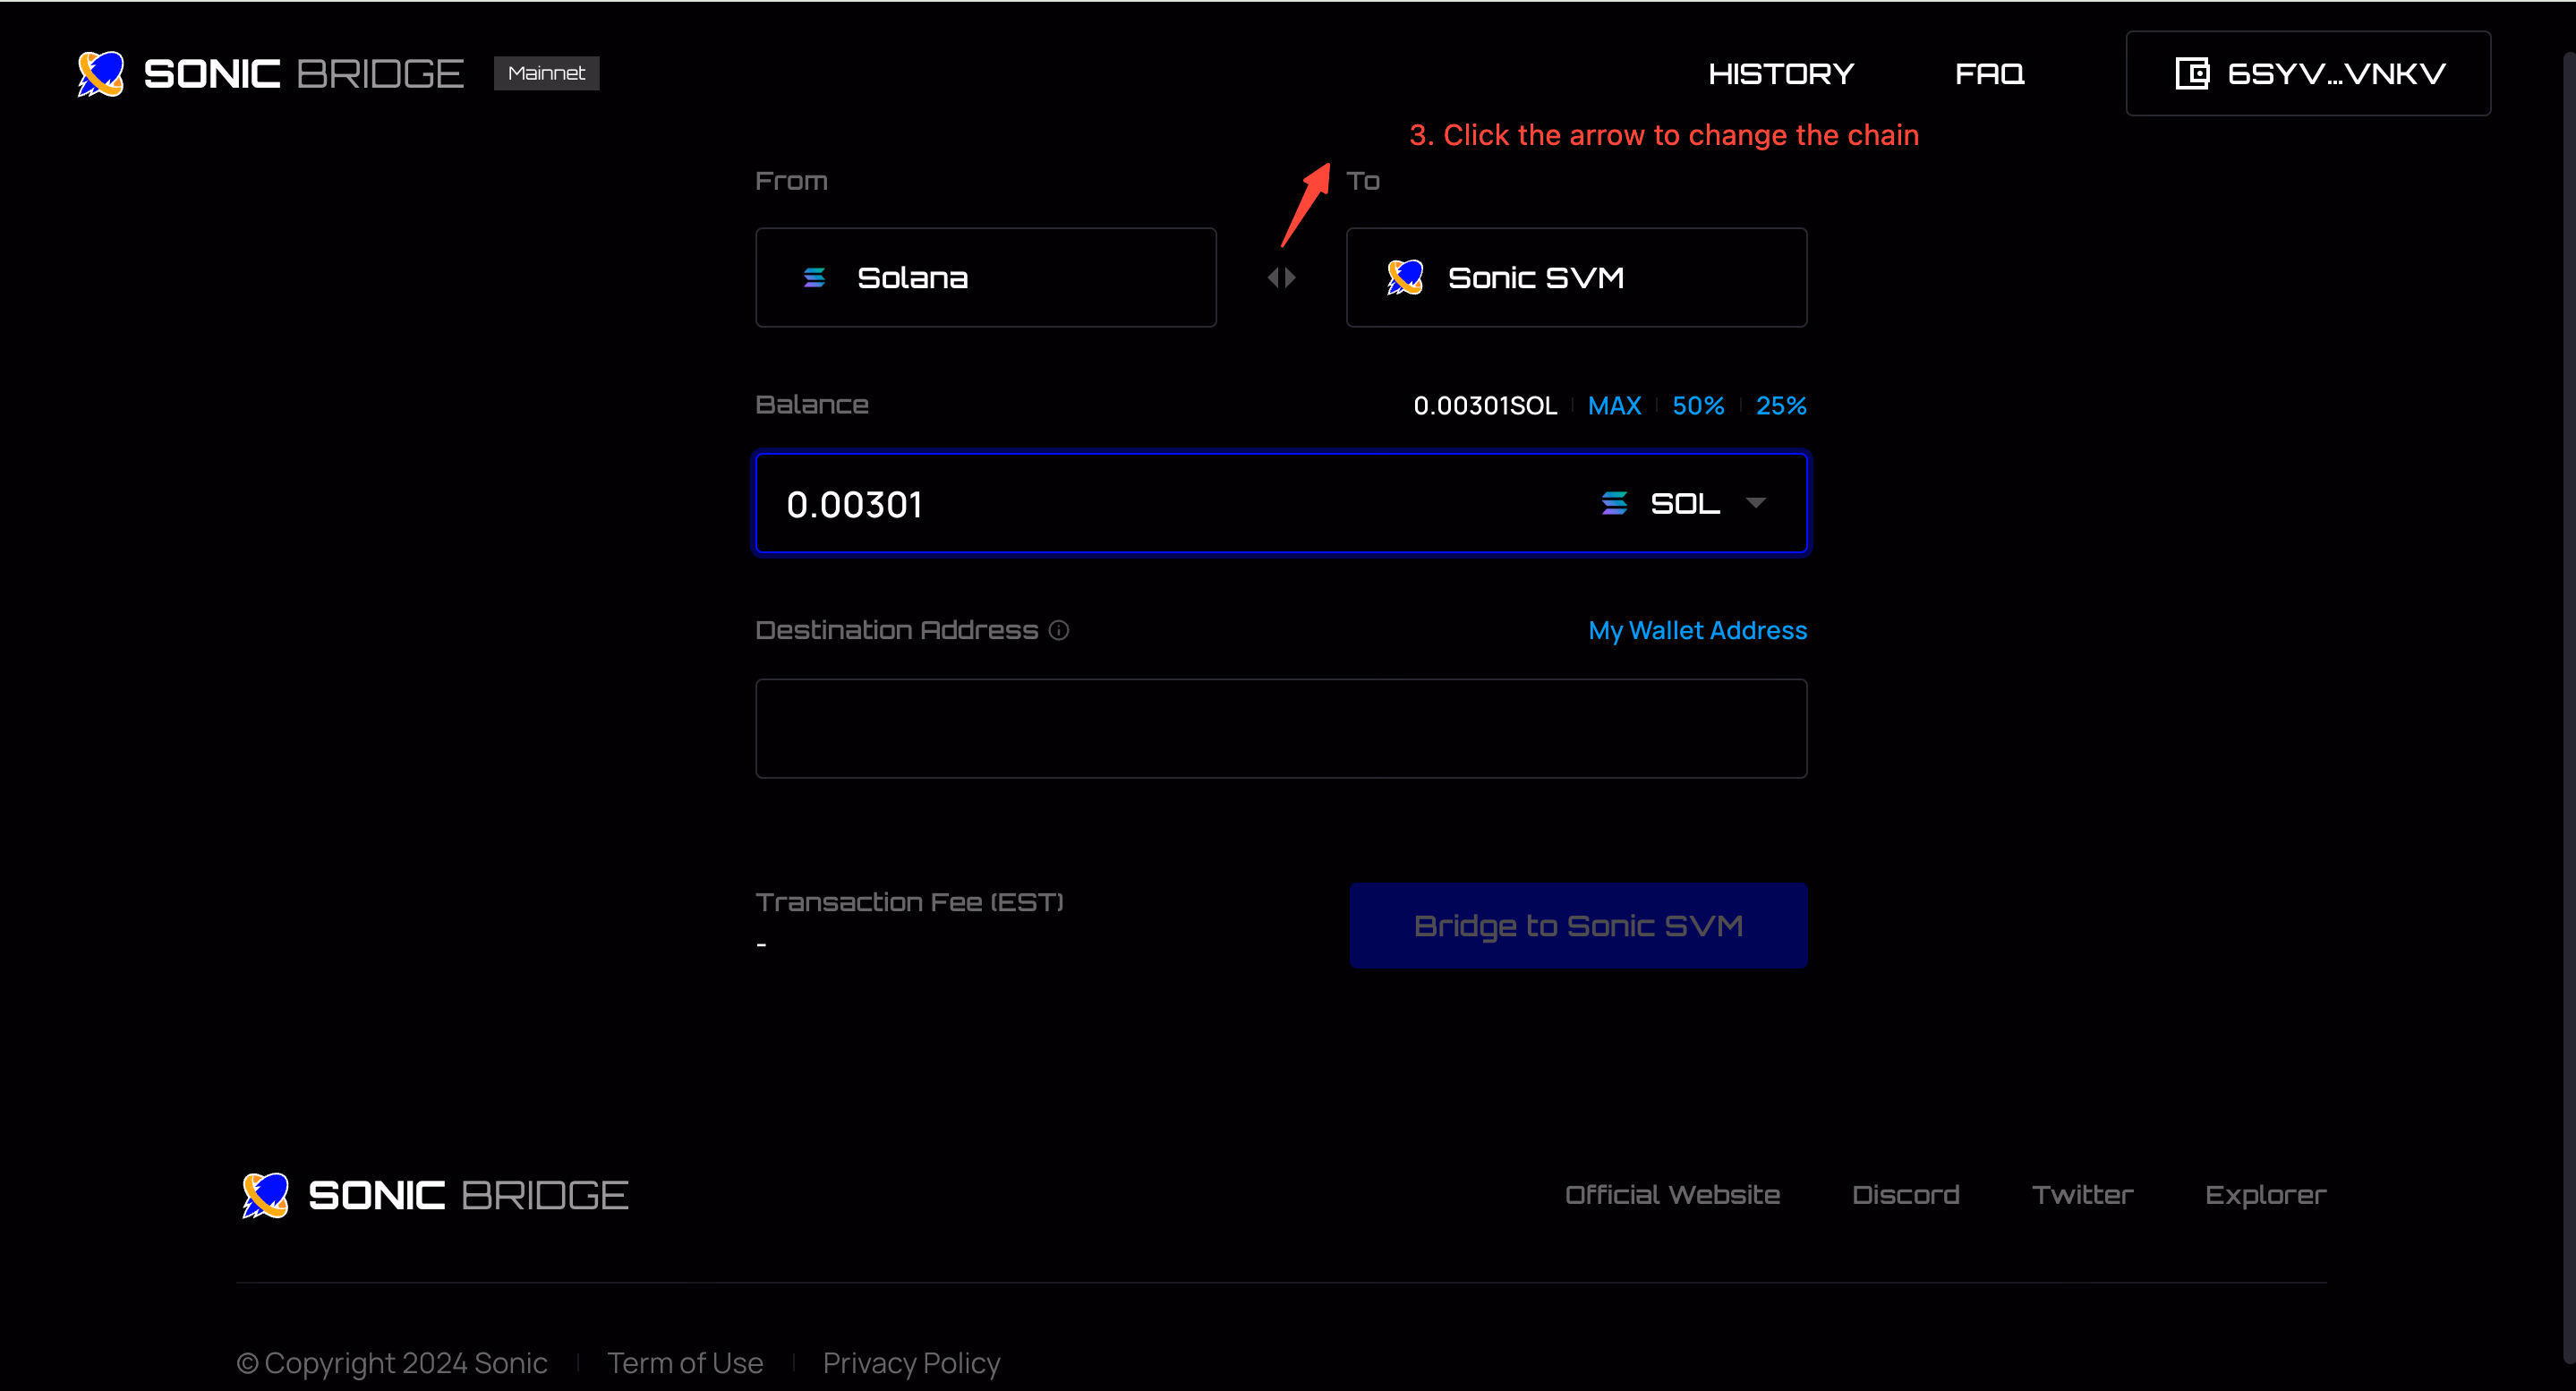This screenshot has height=1391, width=2576.
Task: Open the To chain Sonic SVM selector
Action: pyautogui.click(x=1577, y=277)
